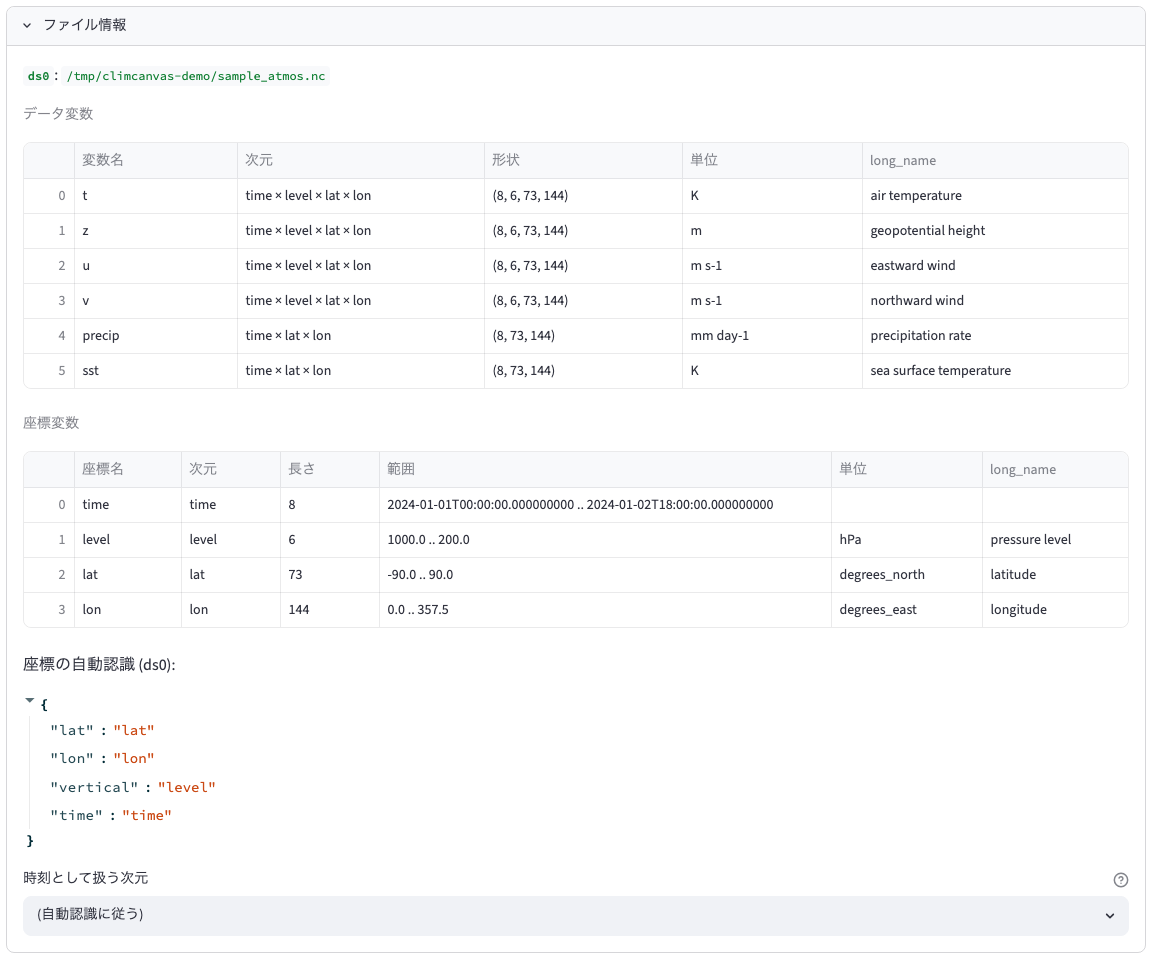
Task: Click the help icon beside 時刻として扱う次元
Action: [x=1120, y=879]
